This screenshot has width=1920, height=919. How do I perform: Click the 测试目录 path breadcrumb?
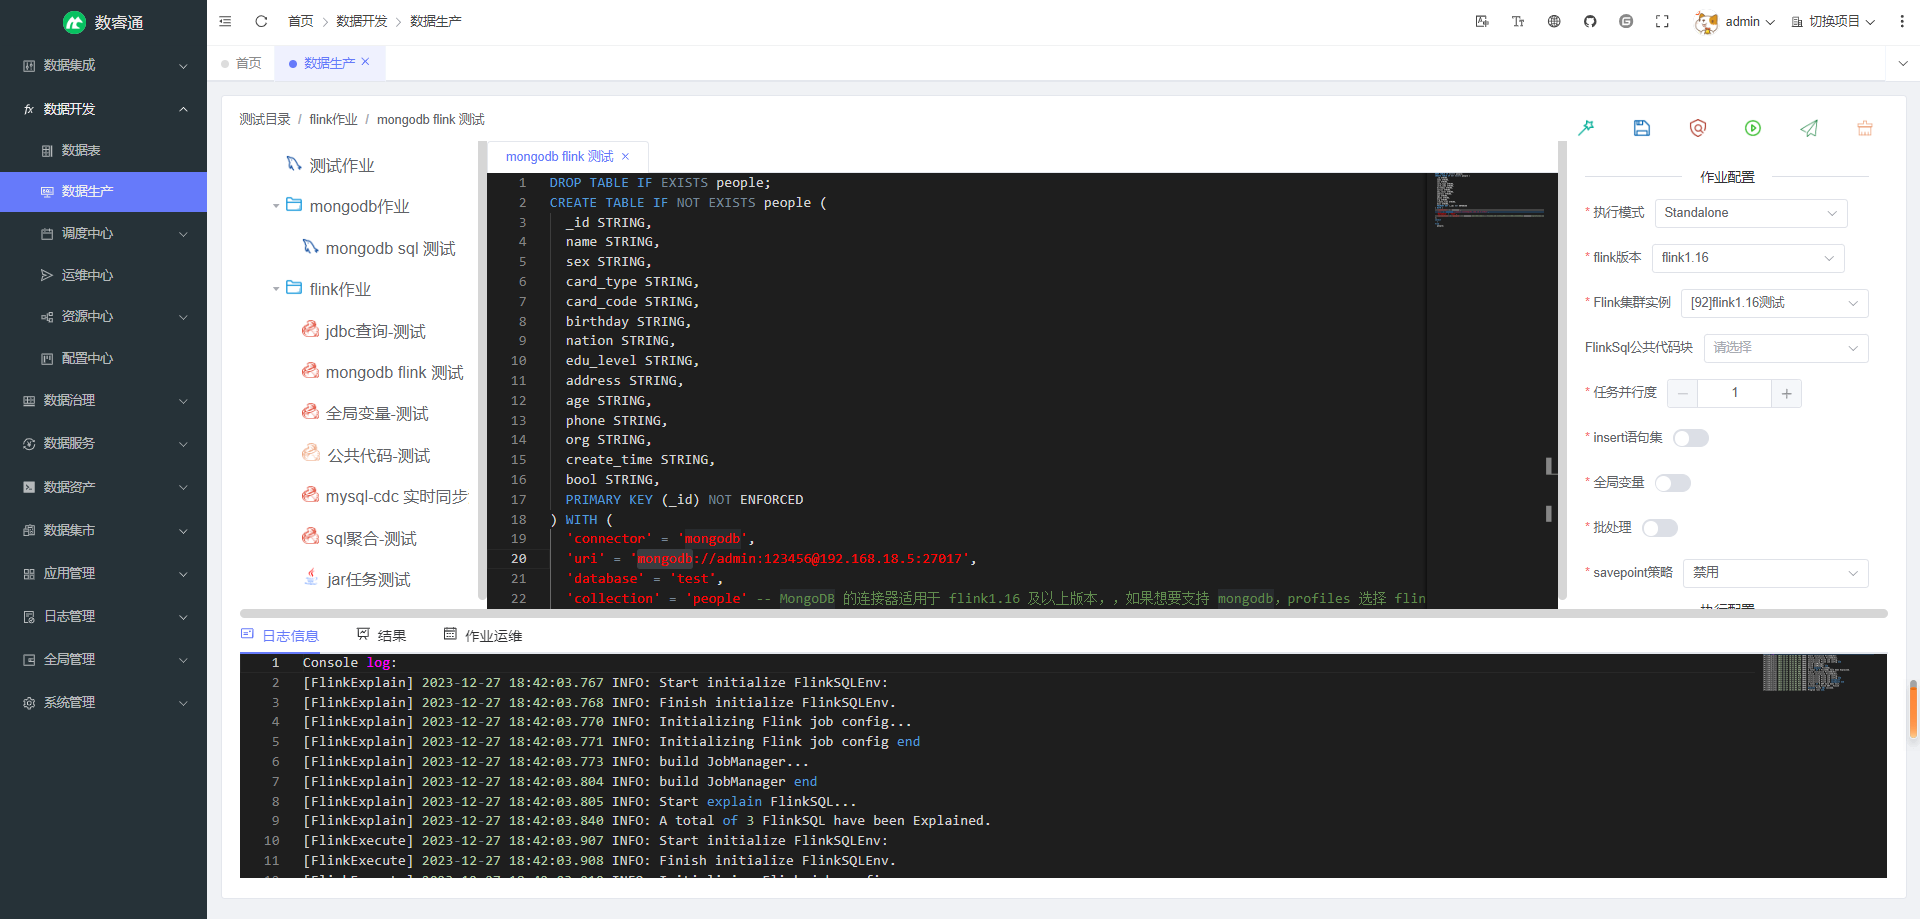(265, 119)
